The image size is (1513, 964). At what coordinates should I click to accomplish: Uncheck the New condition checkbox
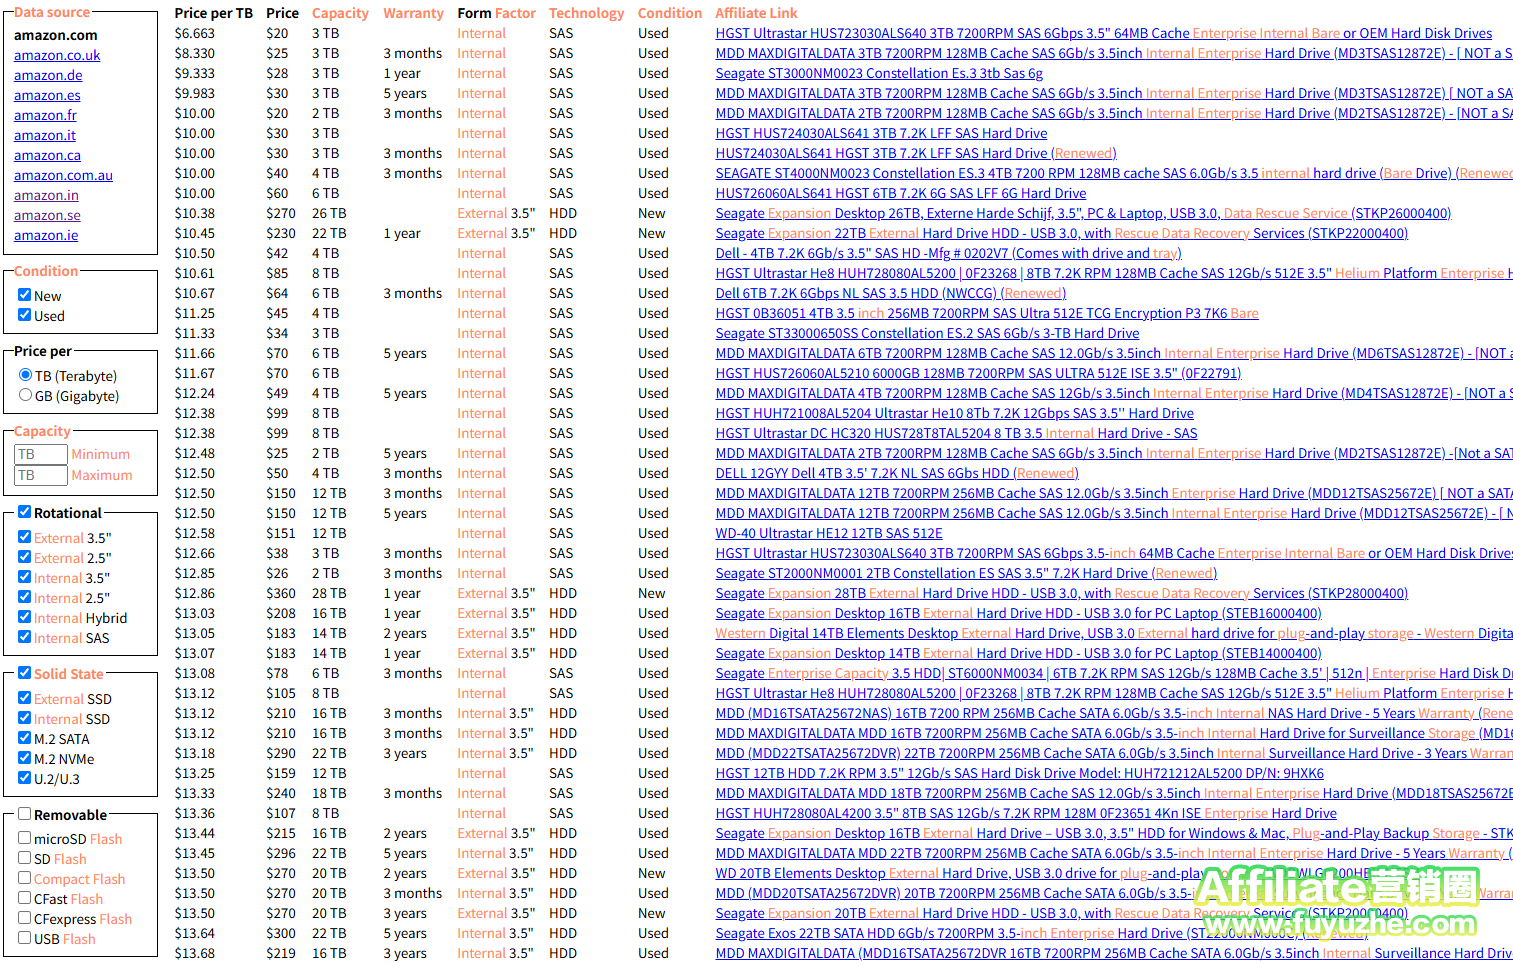click(24, 295)
